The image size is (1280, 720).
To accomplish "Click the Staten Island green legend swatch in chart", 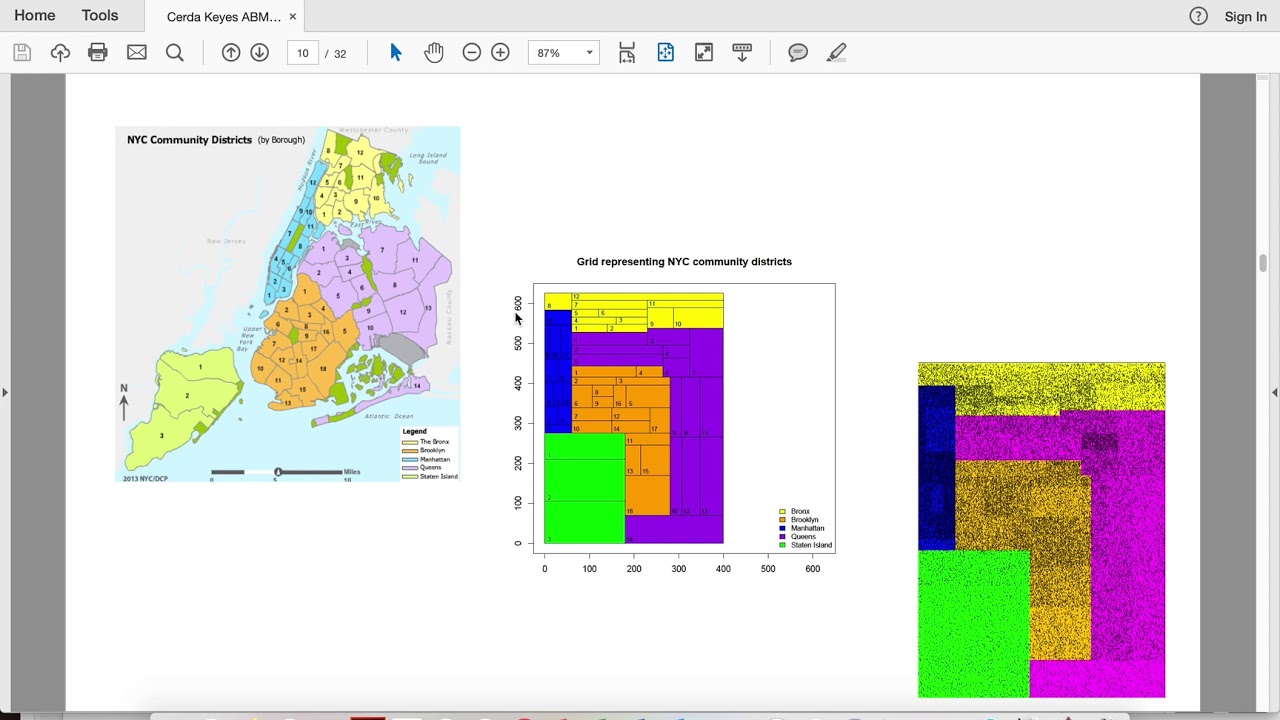I will [x=782, y=545].
